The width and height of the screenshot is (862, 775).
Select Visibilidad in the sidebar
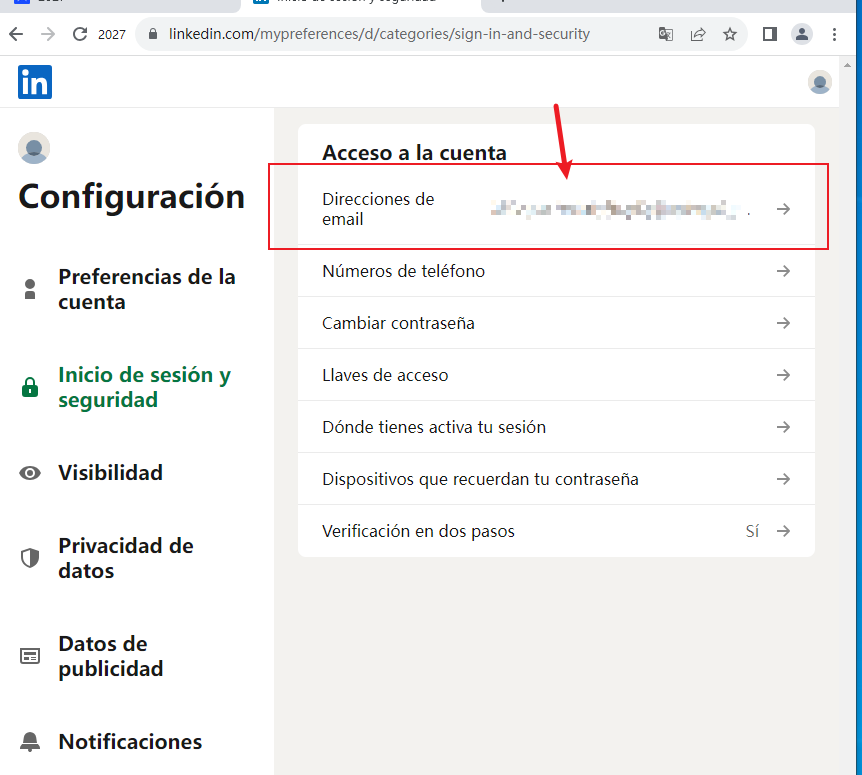(x=110, y=472)
